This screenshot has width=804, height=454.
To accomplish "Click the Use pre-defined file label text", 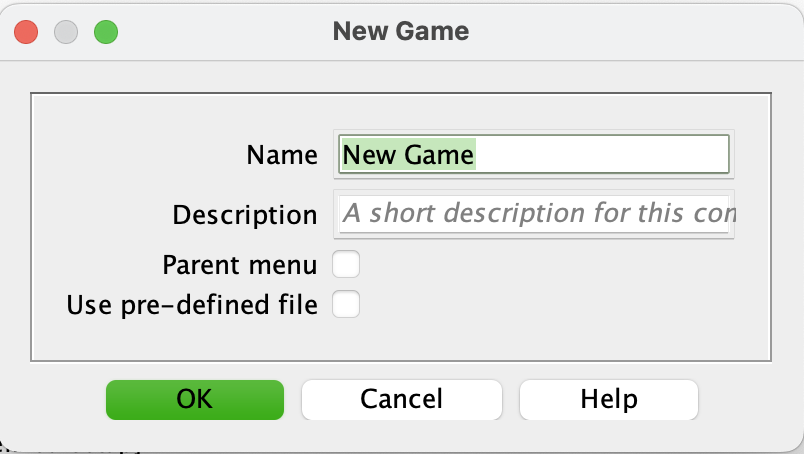I will point(192,305).
